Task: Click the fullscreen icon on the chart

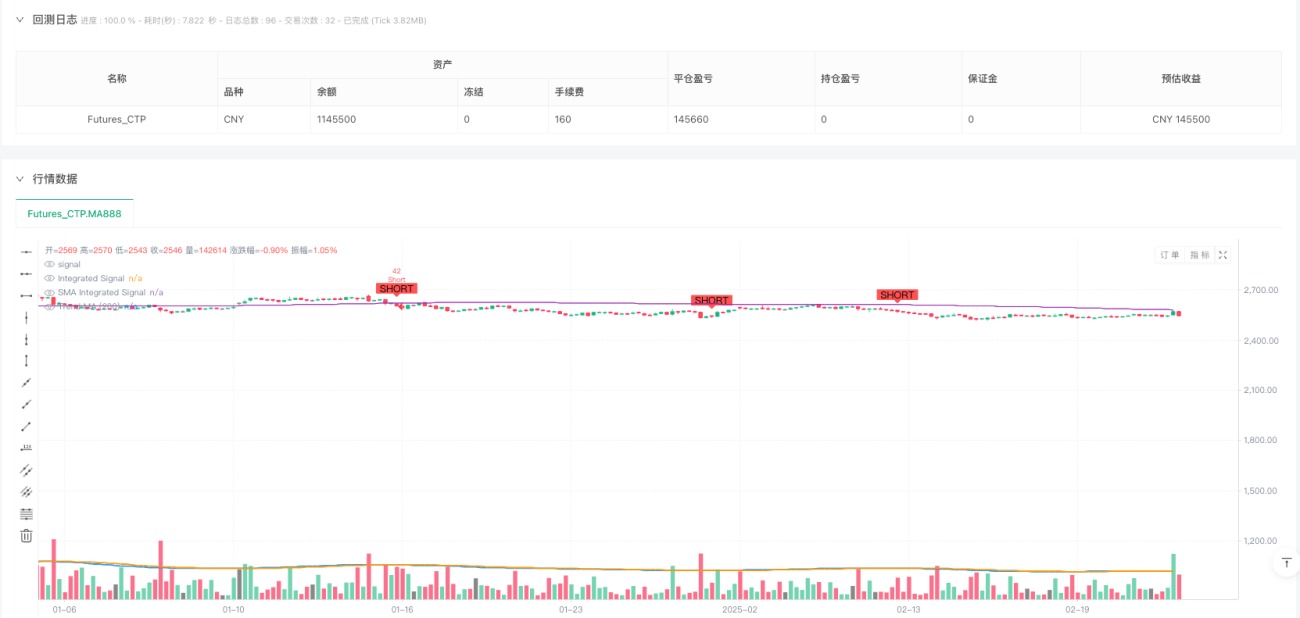Action: coord(1222,255)
